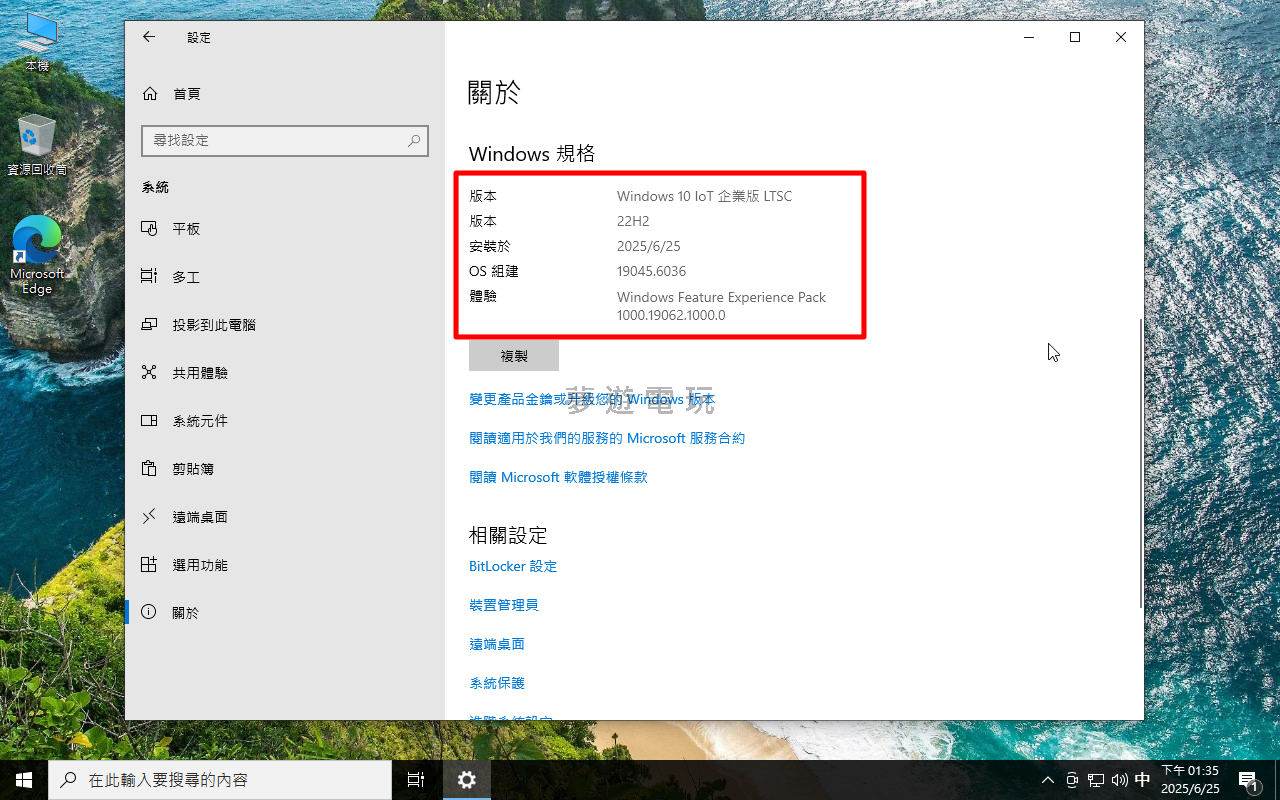This screenshot has height=800, width=1280.
Task: Click the Settings window vertical scrollbar
Action: tap(1140, 460)
